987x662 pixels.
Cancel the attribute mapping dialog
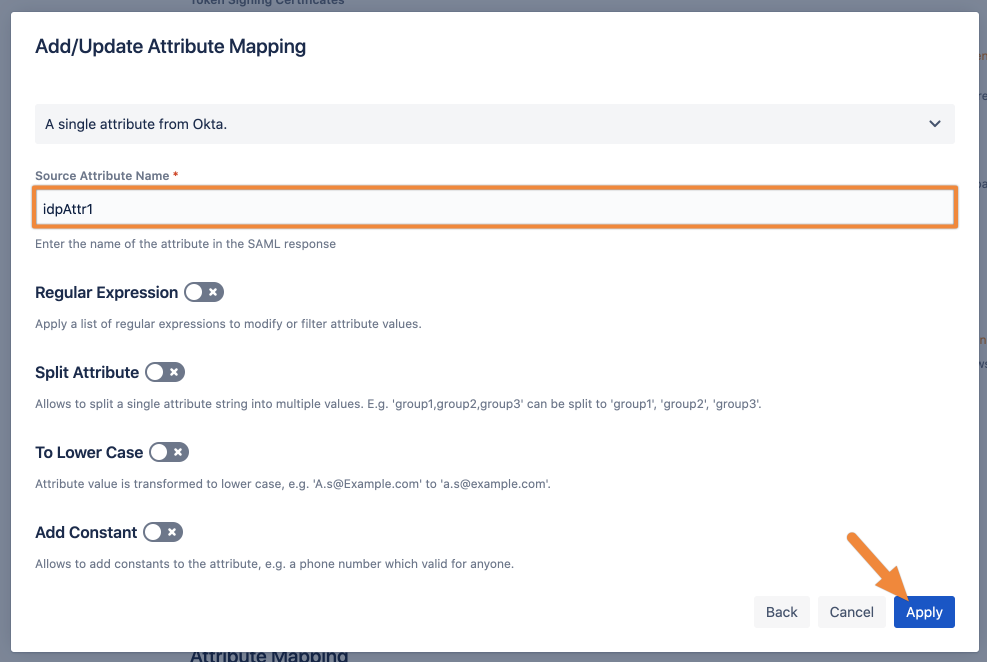pyautogui.click(x=851, y=612)
